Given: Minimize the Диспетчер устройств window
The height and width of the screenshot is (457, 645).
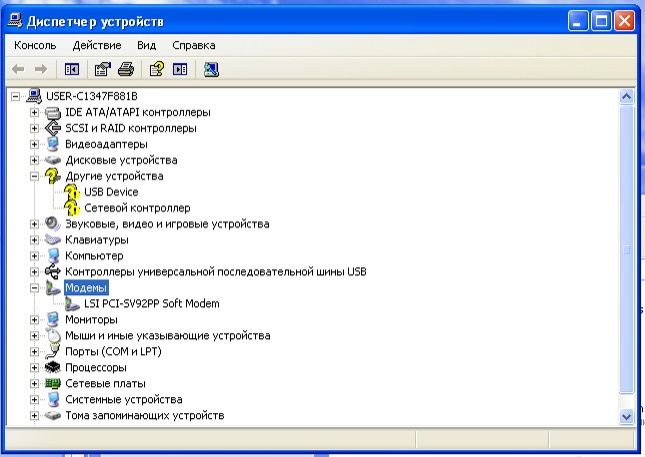Looking at the screenshot, I should pos(578,21).
